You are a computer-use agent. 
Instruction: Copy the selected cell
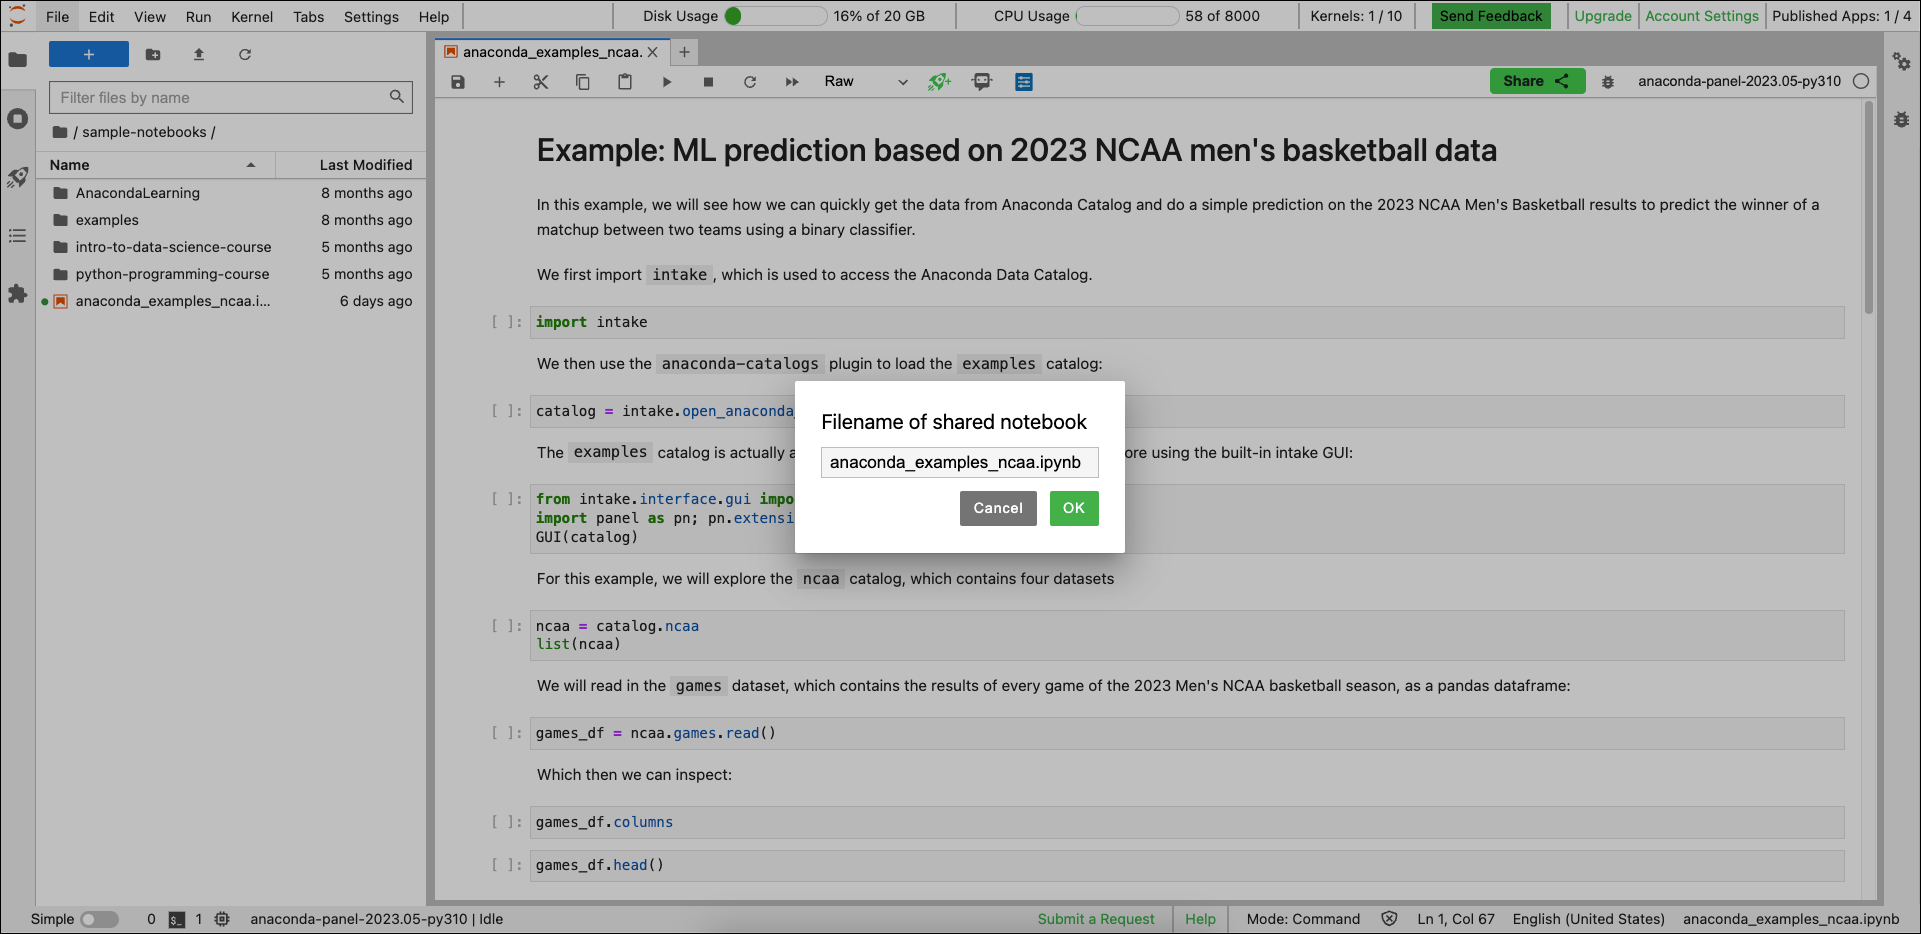tap(583, 82)
